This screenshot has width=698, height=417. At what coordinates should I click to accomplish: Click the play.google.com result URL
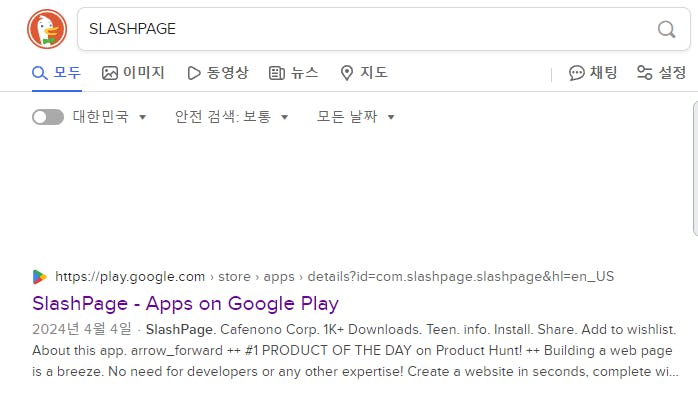tap(334, 276)
